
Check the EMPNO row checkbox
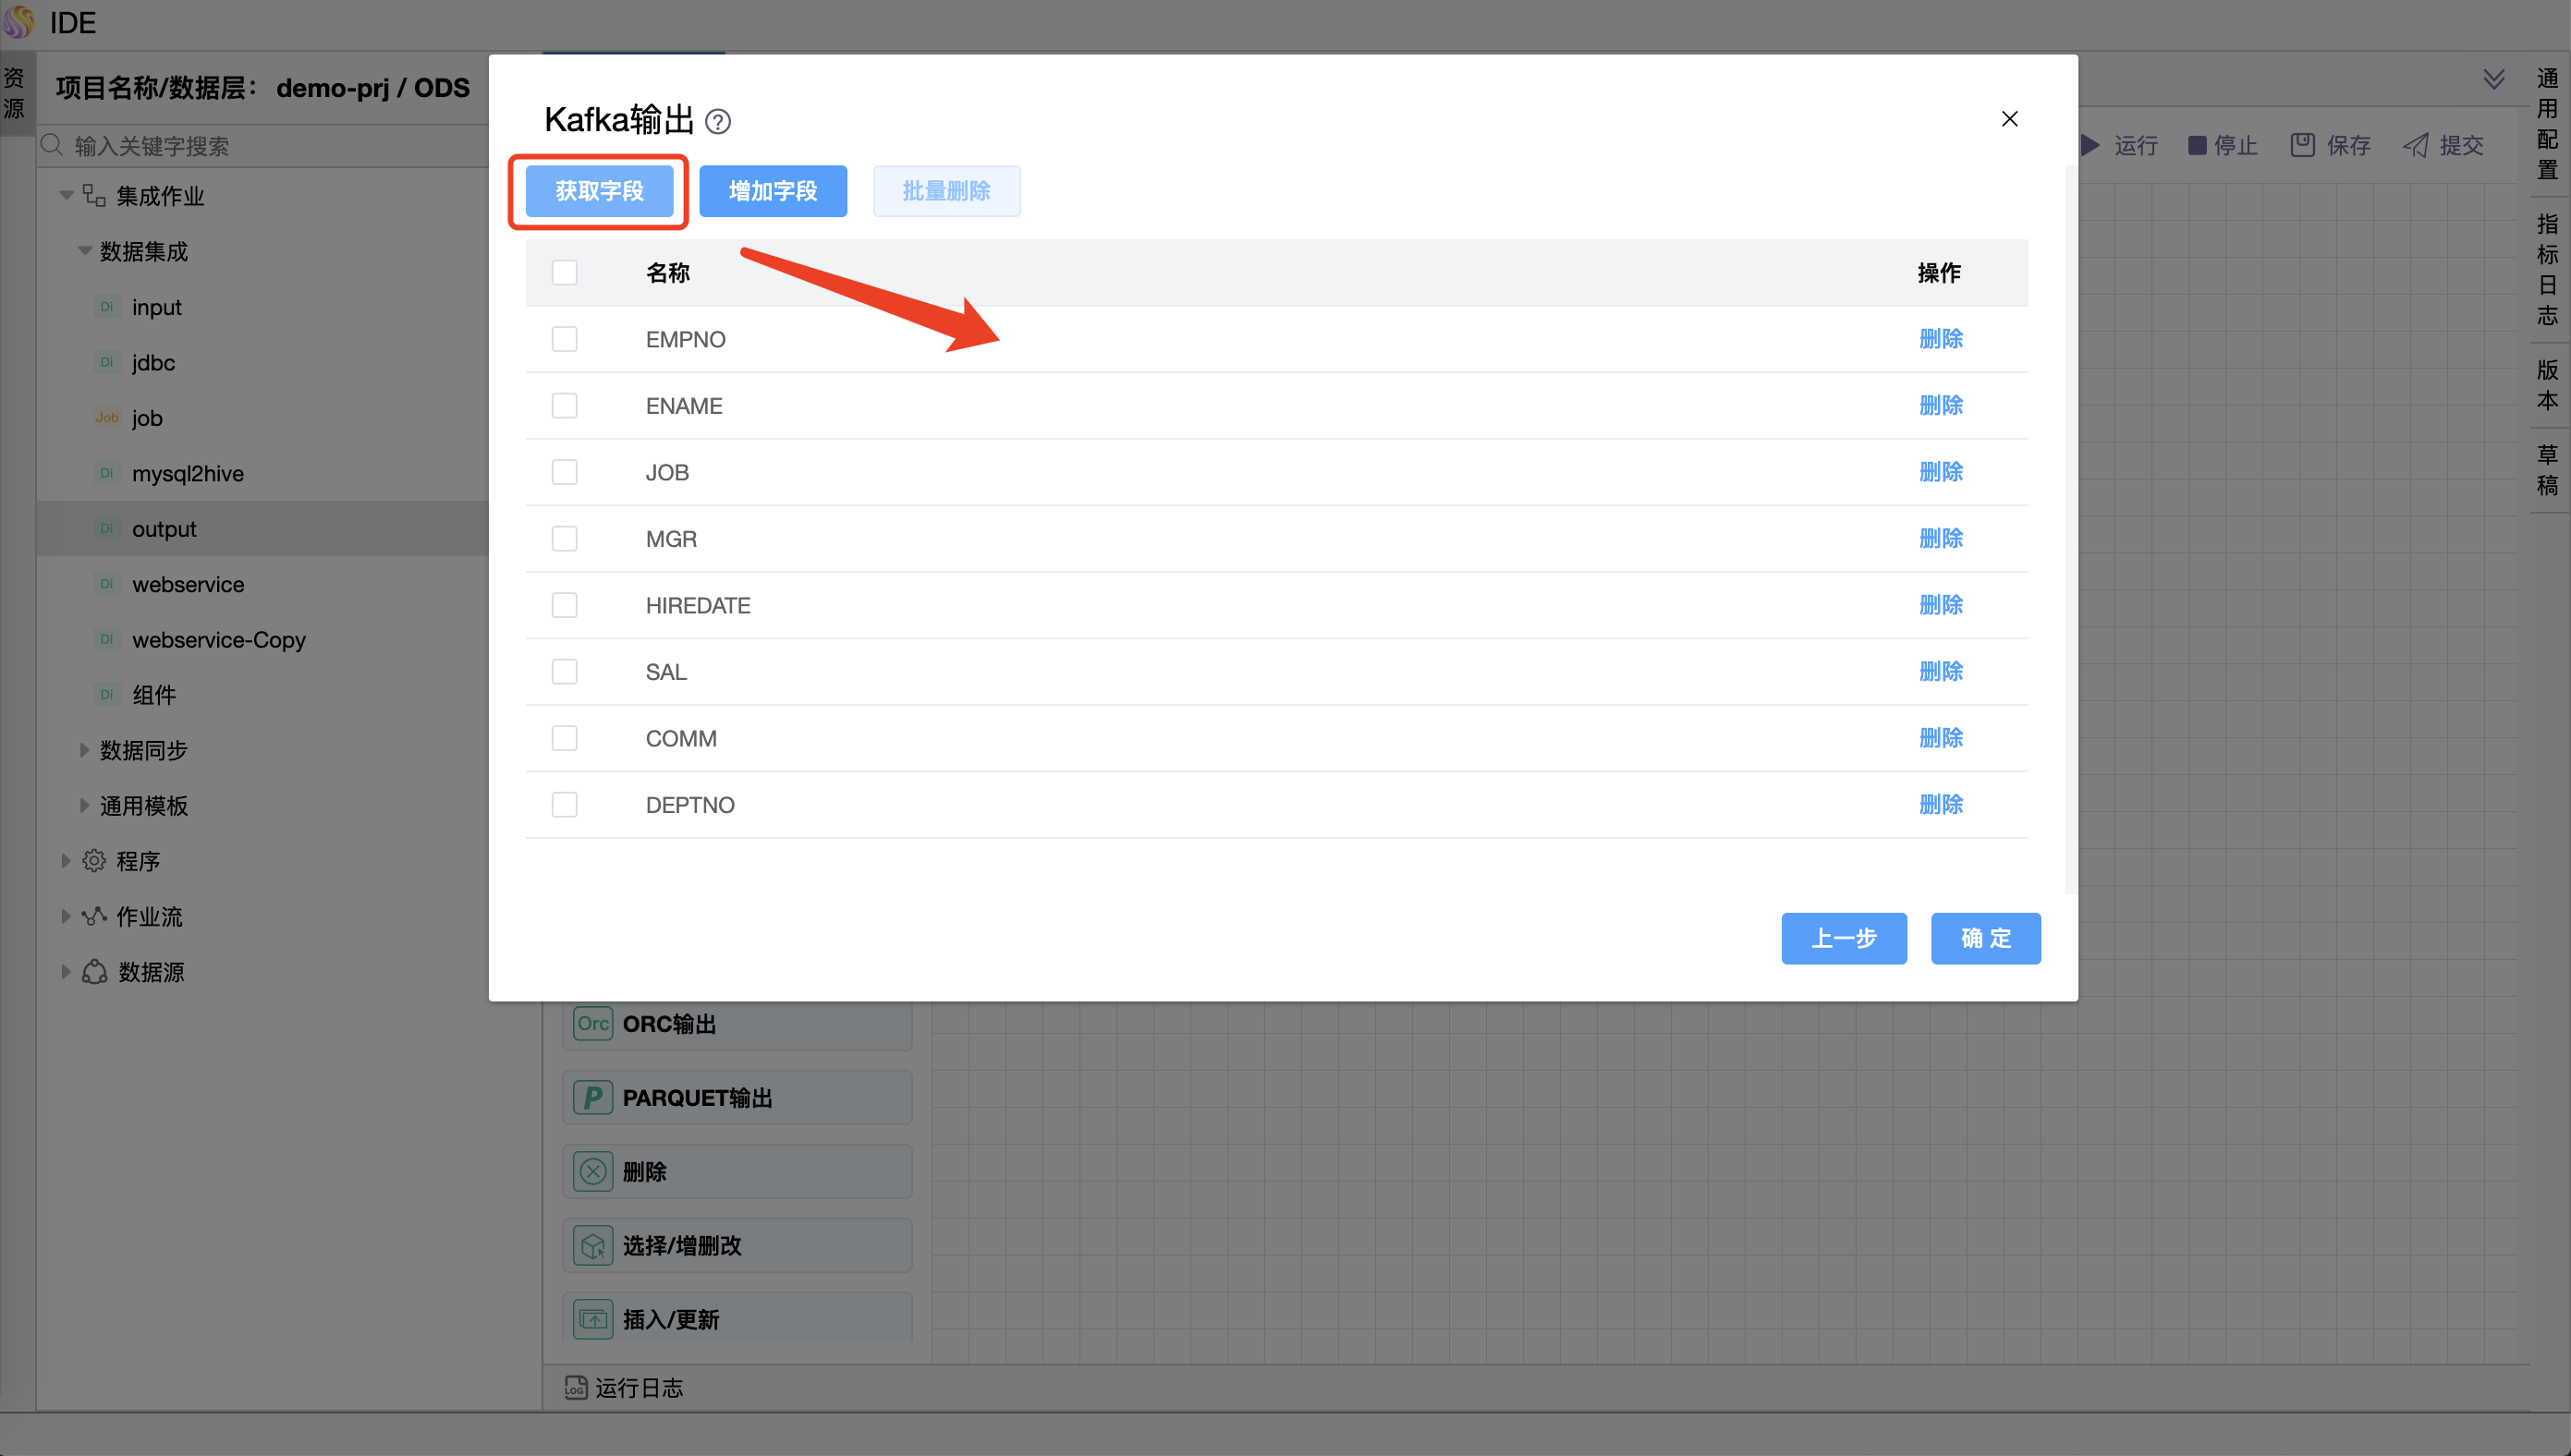565,340
